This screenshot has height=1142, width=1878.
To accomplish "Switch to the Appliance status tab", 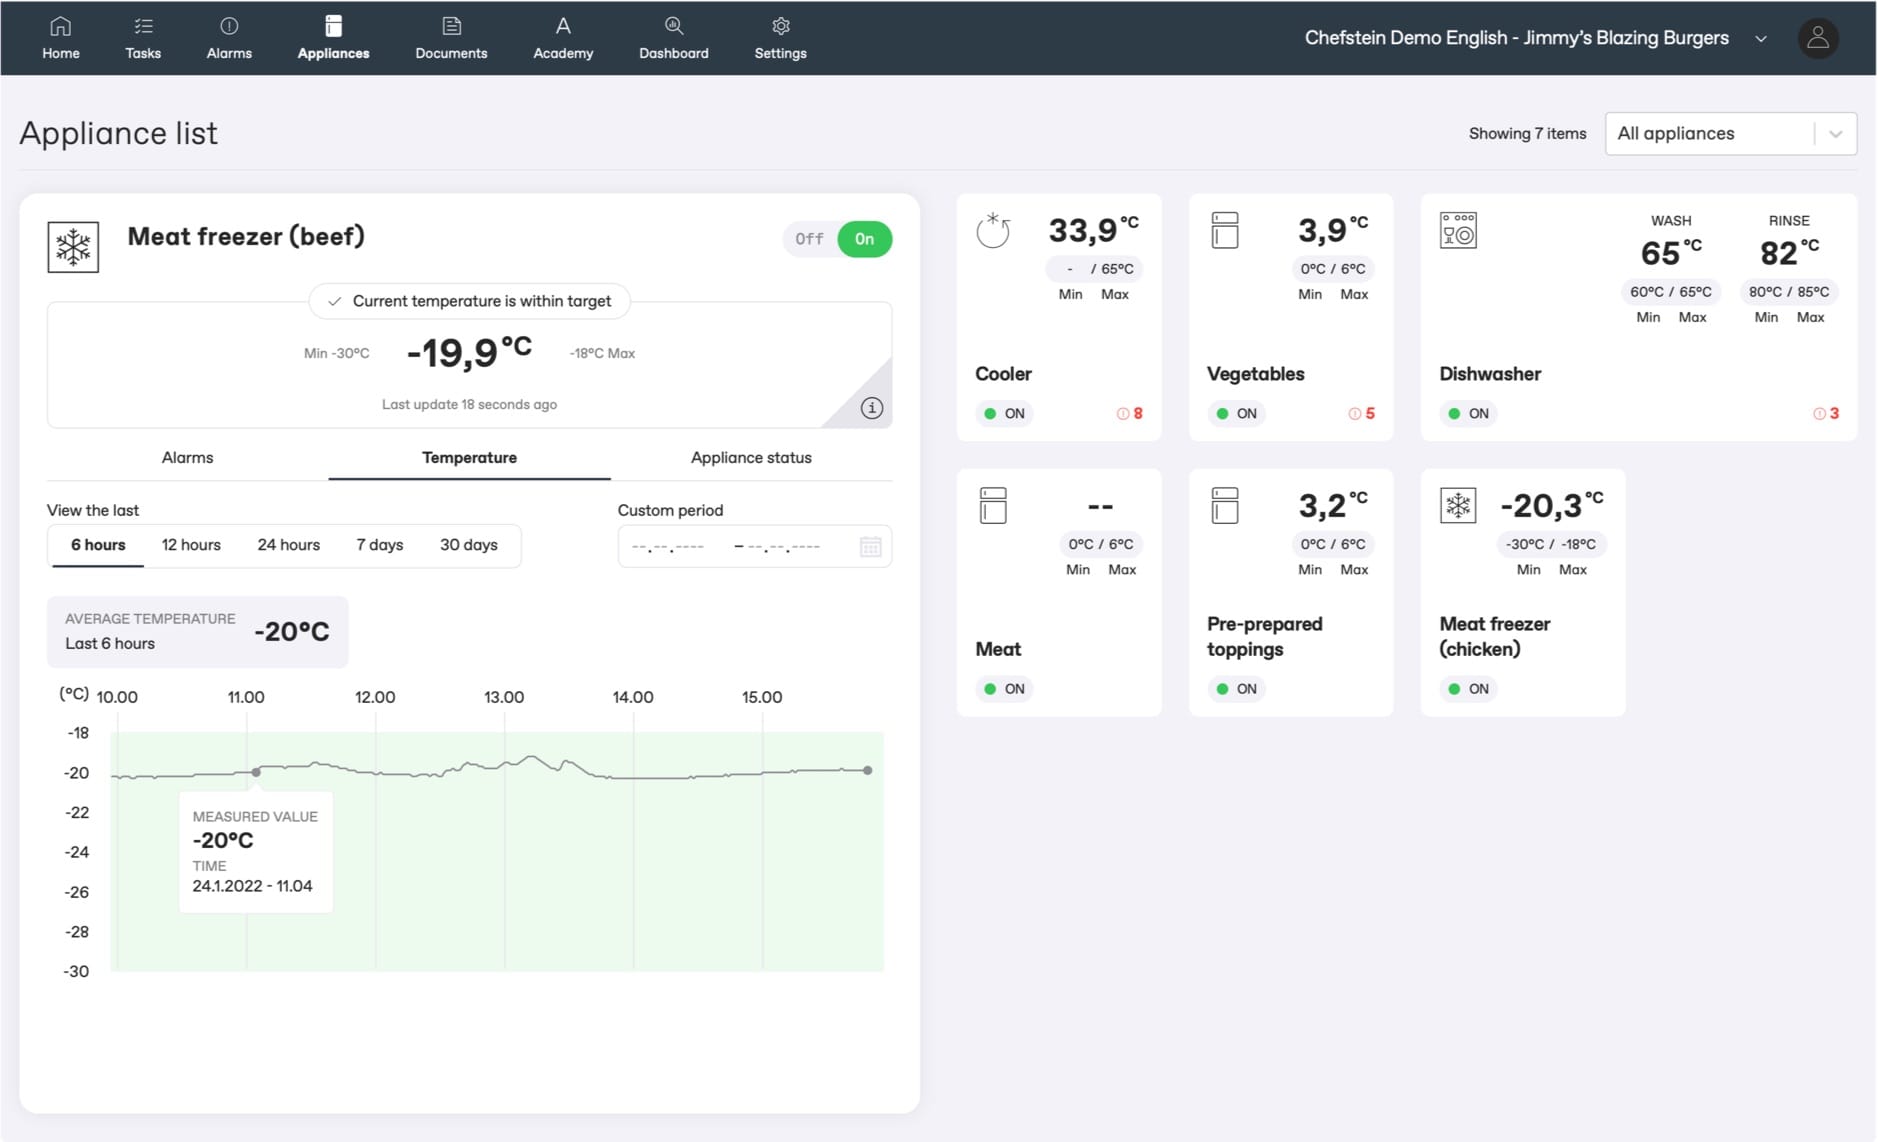I will [x=751, y=457].
